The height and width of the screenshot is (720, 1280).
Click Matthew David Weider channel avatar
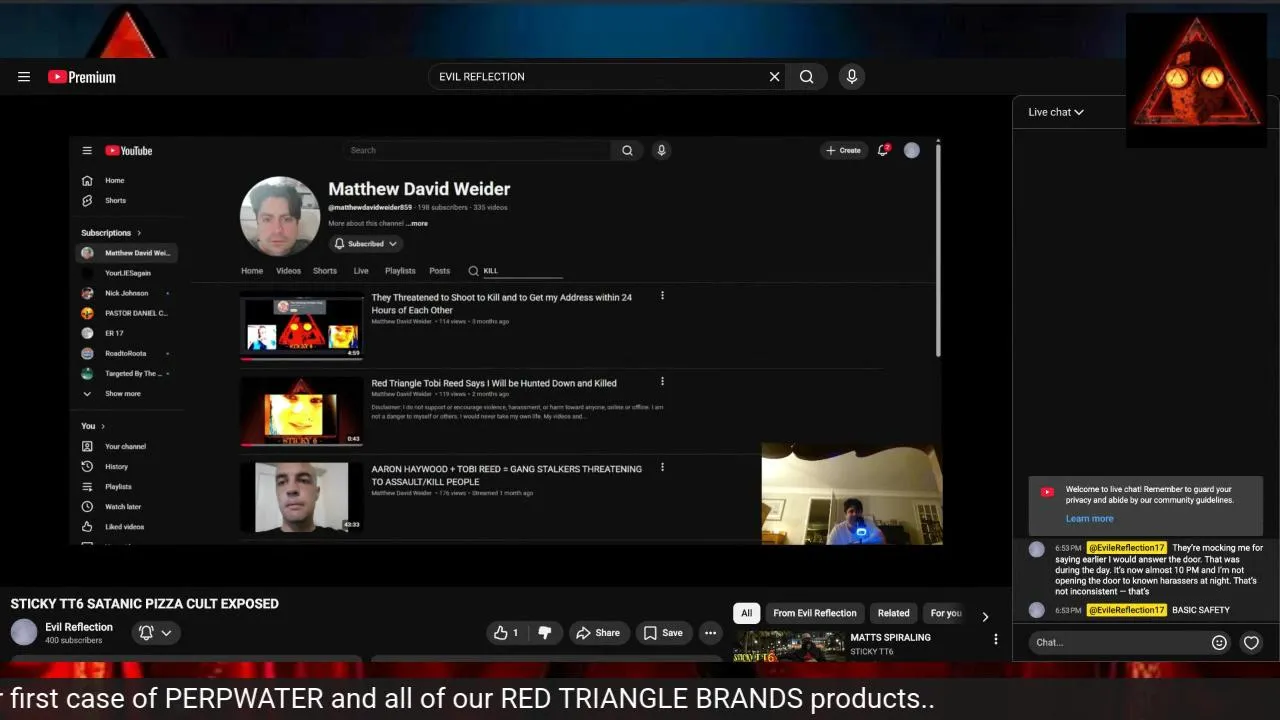tap(280, 216)
